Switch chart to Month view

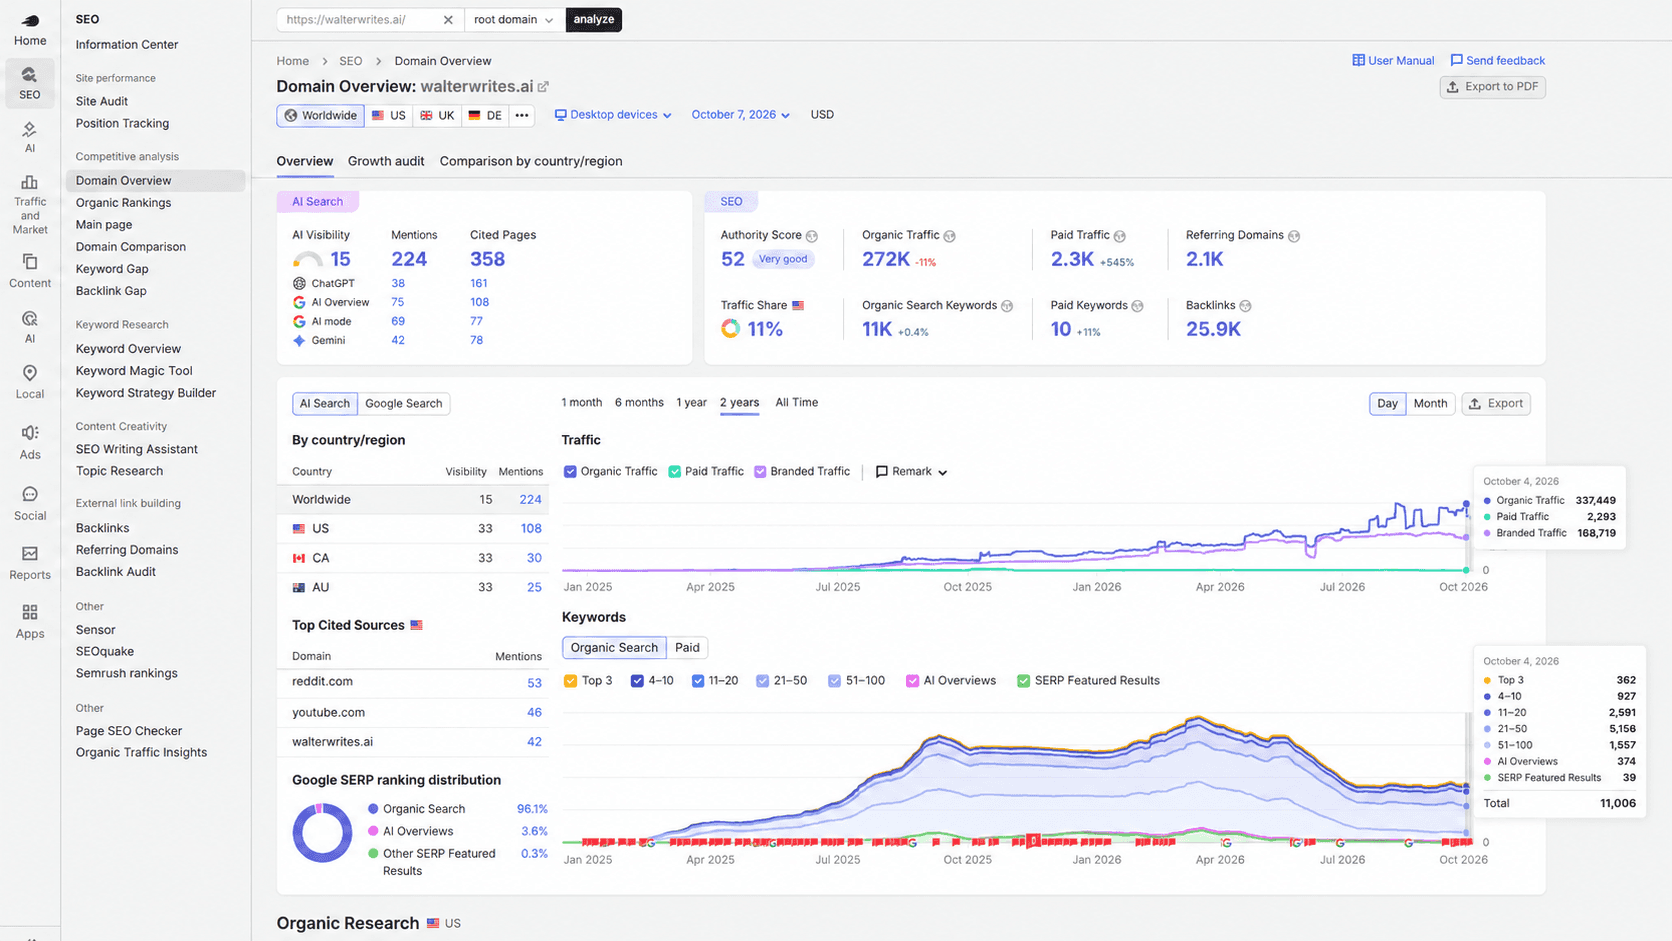point(1430,404)
